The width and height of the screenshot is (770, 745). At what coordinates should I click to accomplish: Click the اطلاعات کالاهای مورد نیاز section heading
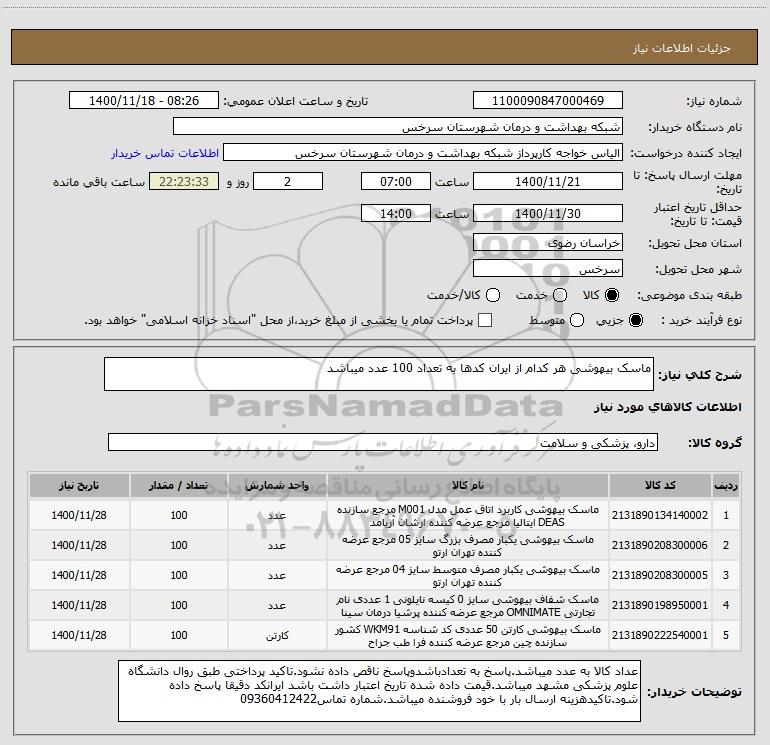coord(668,407)
